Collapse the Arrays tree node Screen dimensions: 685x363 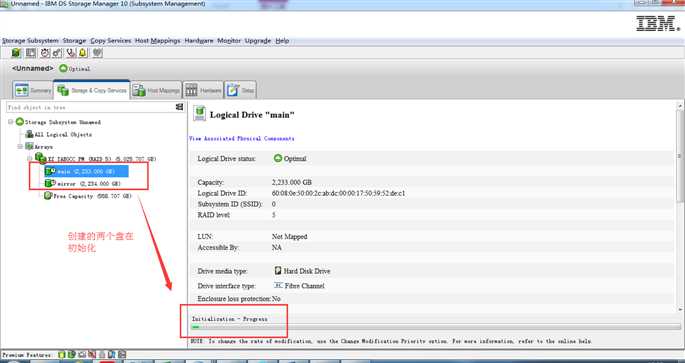[20, 146]
